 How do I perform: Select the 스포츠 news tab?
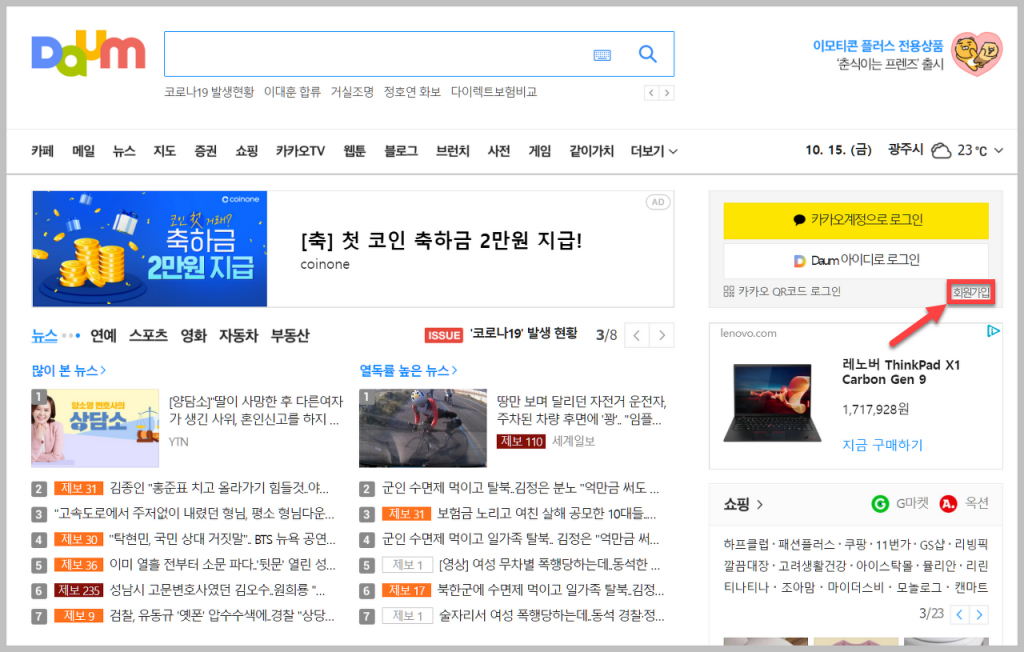point(148,336)
